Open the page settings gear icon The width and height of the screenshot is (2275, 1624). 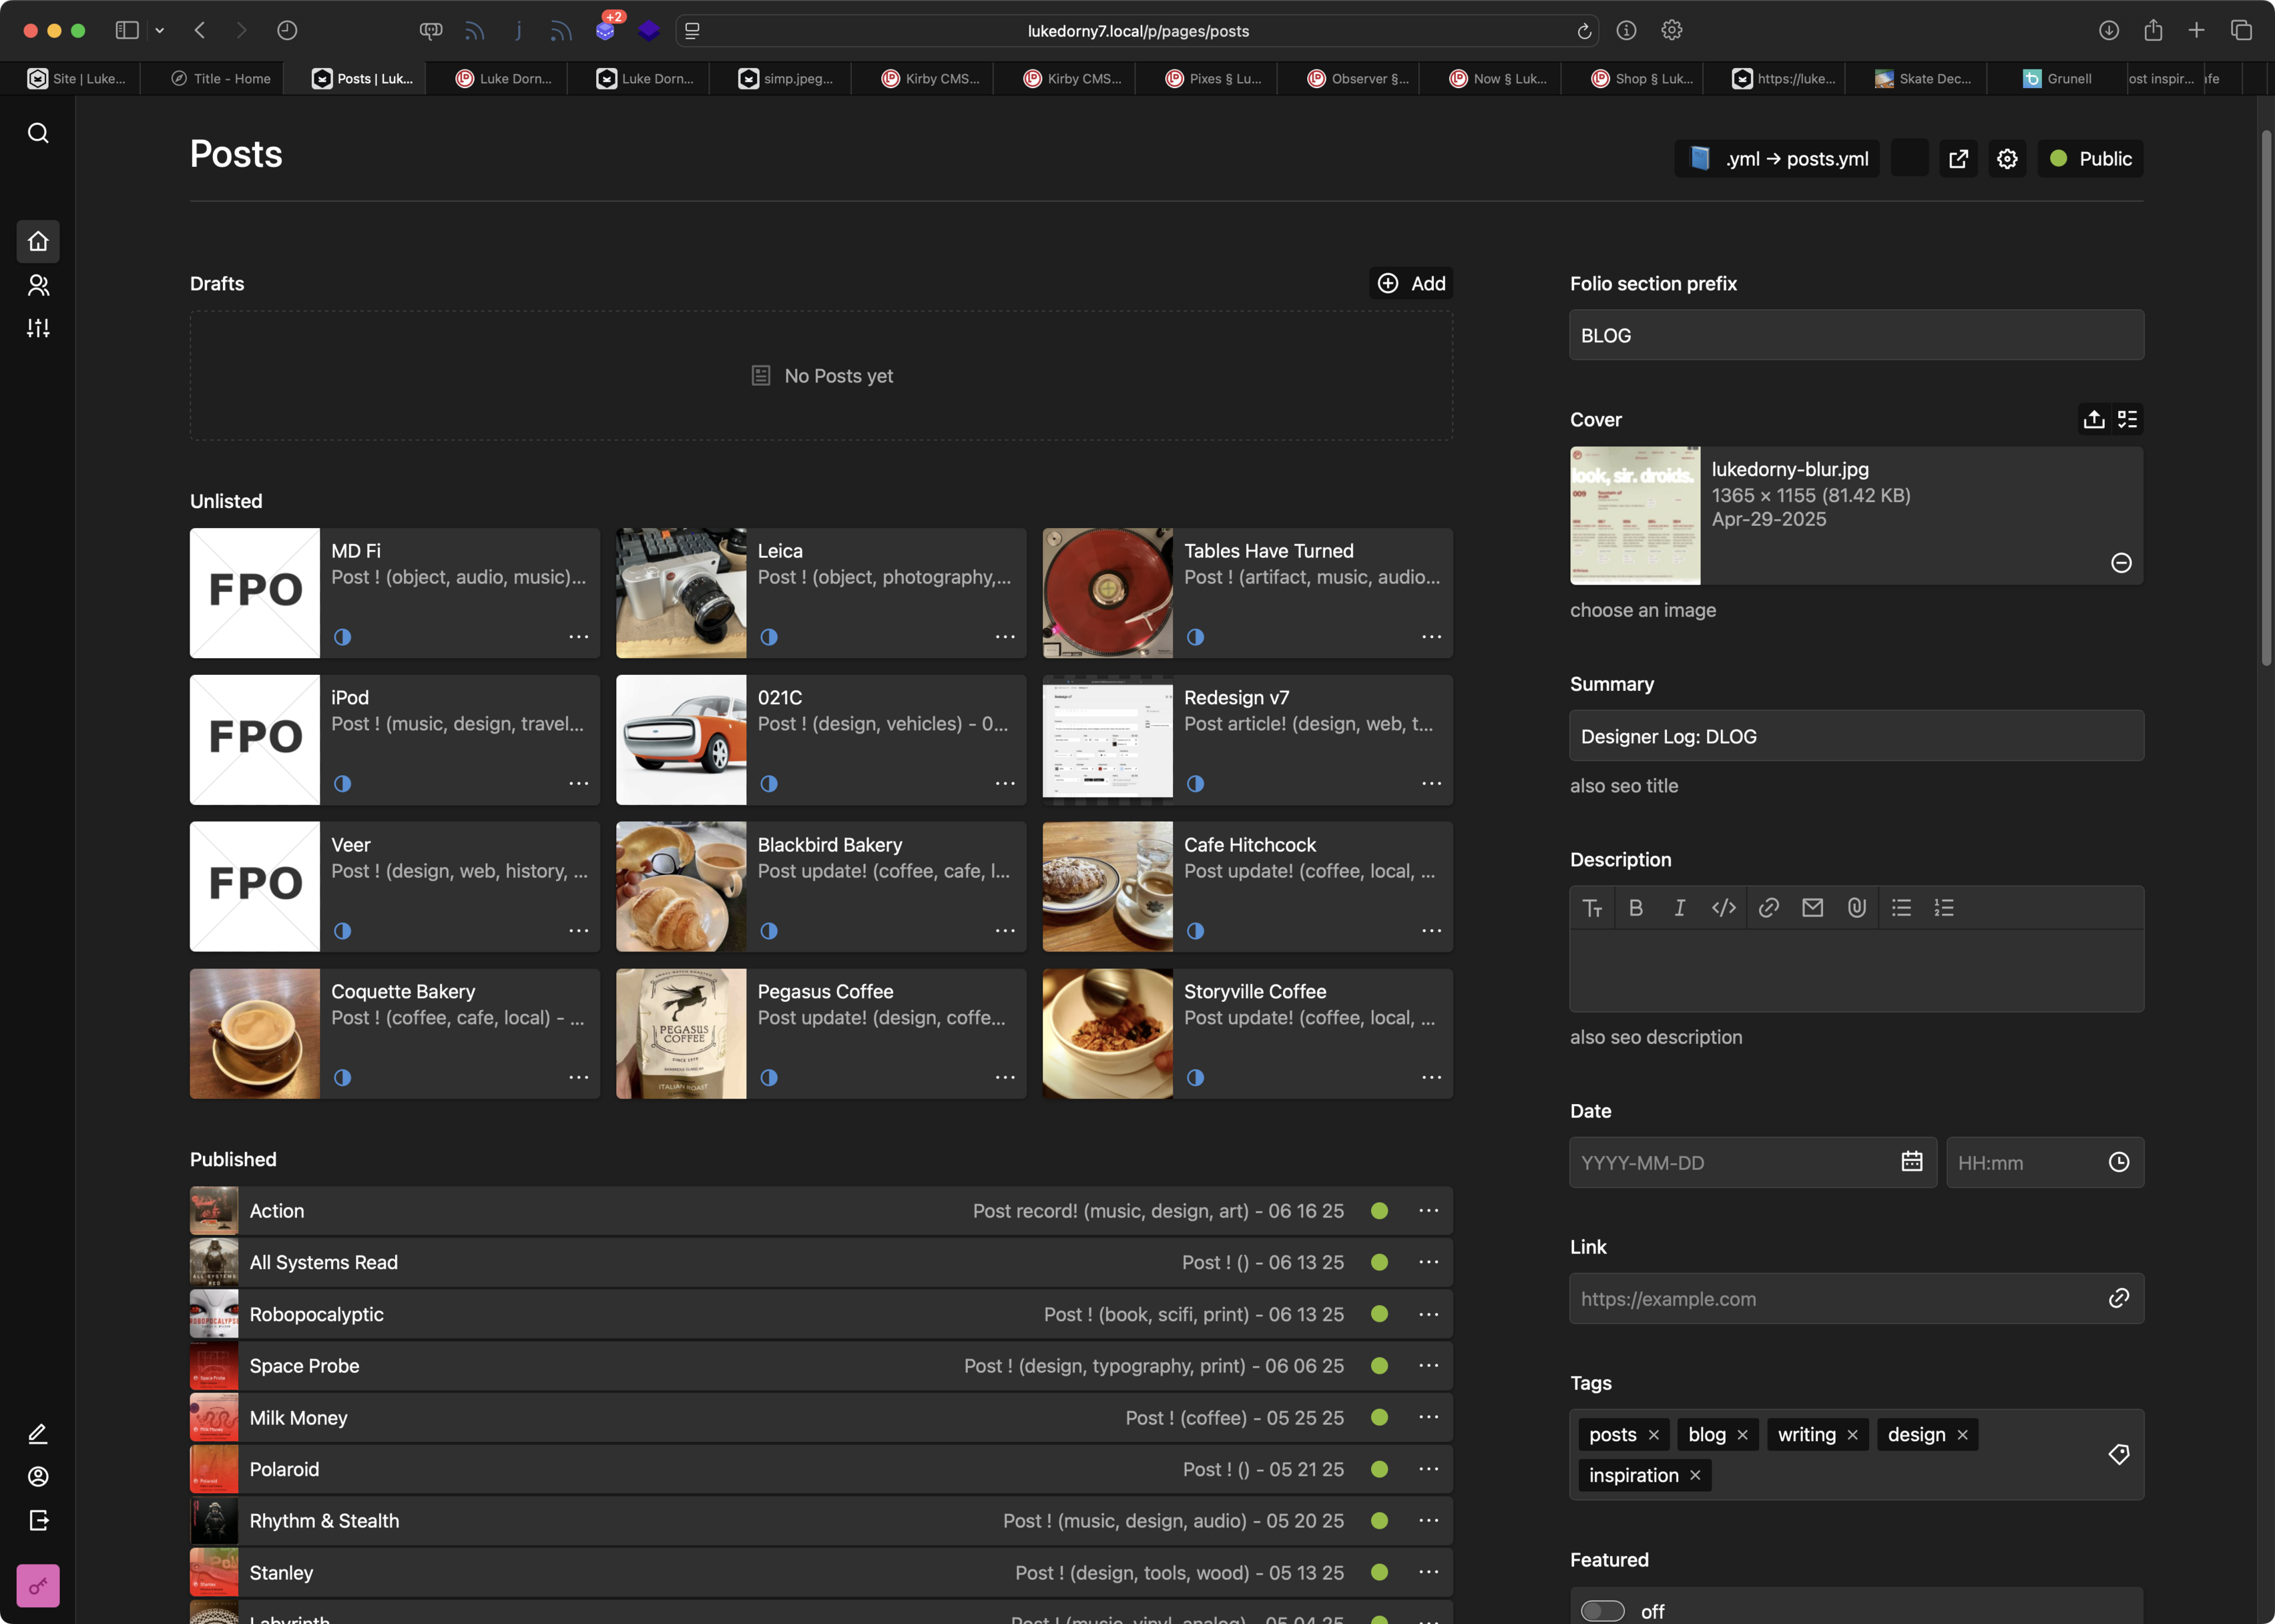(2007, 159)
